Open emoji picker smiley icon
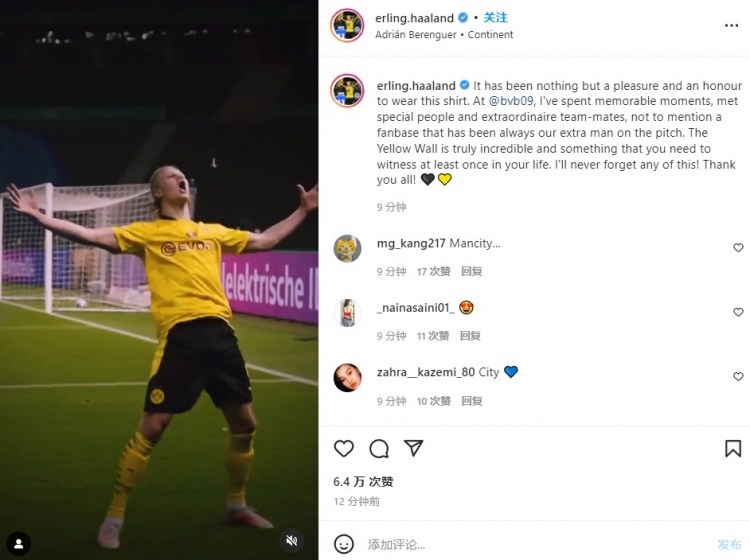750x560 pixels. click(343, 544)
